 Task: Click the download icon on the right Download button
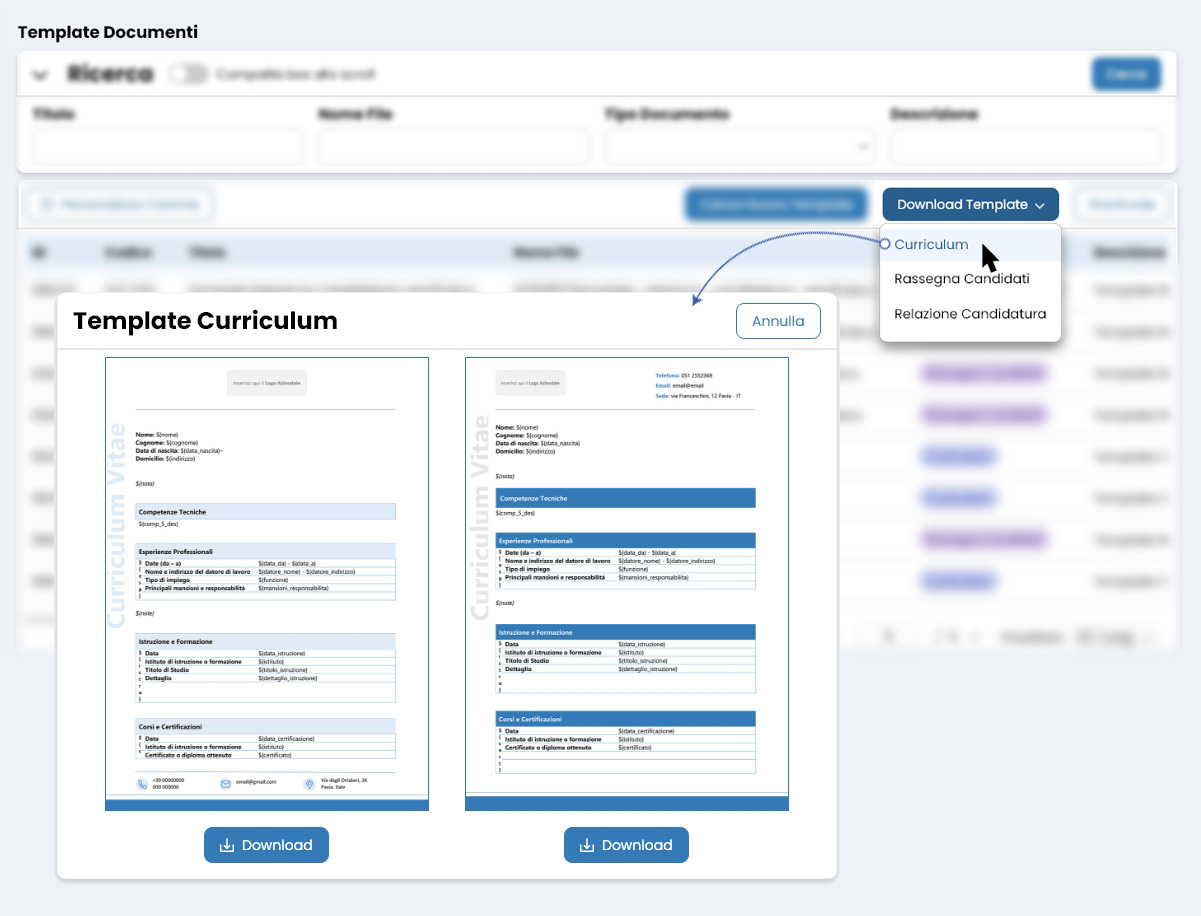point(588,845)
